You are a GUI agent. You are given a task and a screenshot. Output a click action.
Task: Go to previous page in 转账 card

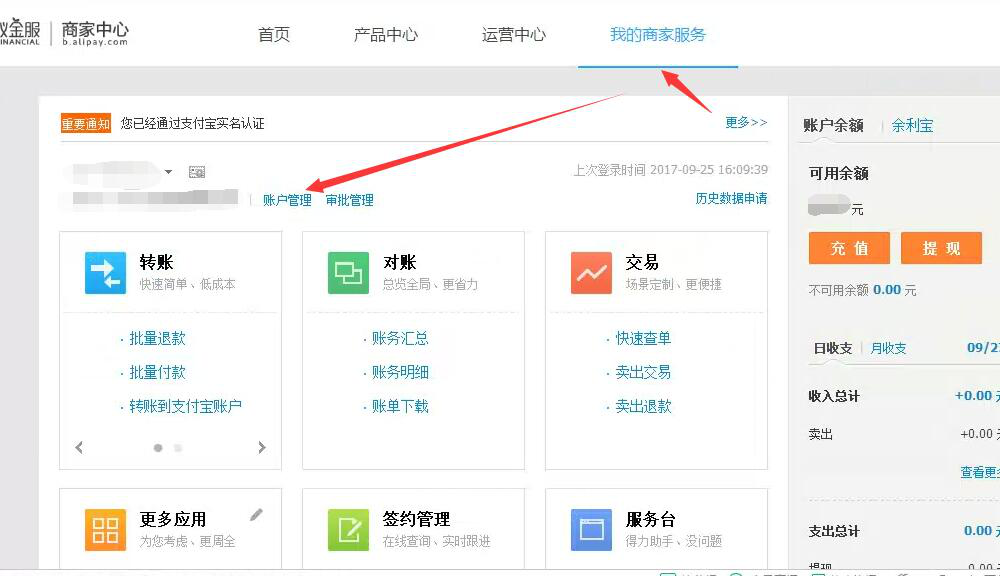pyautogui.click(x=79, y=448)
